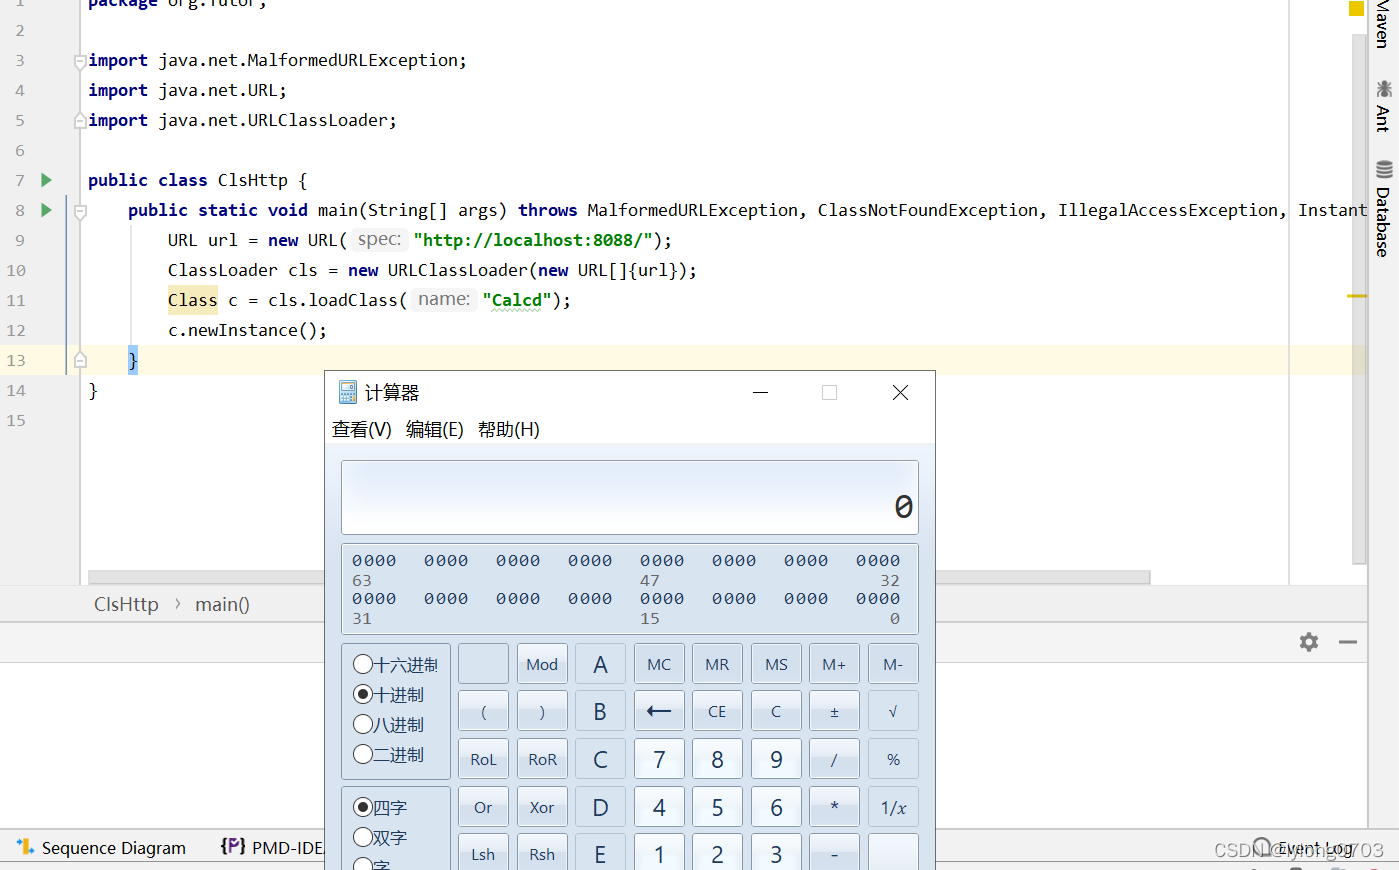This screenshot has height=870, width=1399.
Task: Switch calculator to binary mode
Action: point(362,754)
